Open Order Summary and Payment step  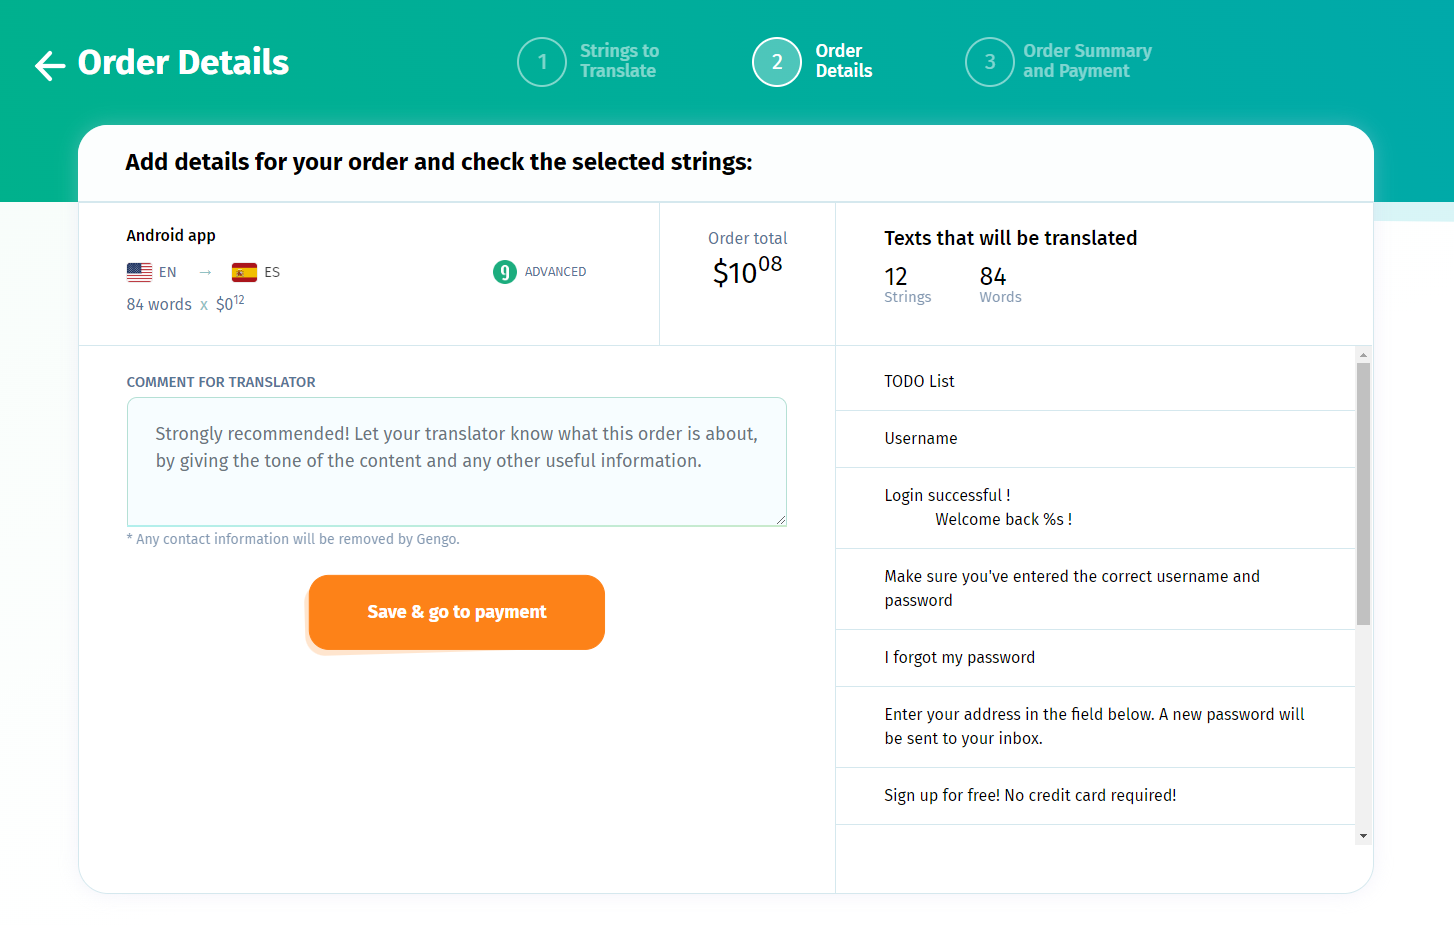point(1087,61)
